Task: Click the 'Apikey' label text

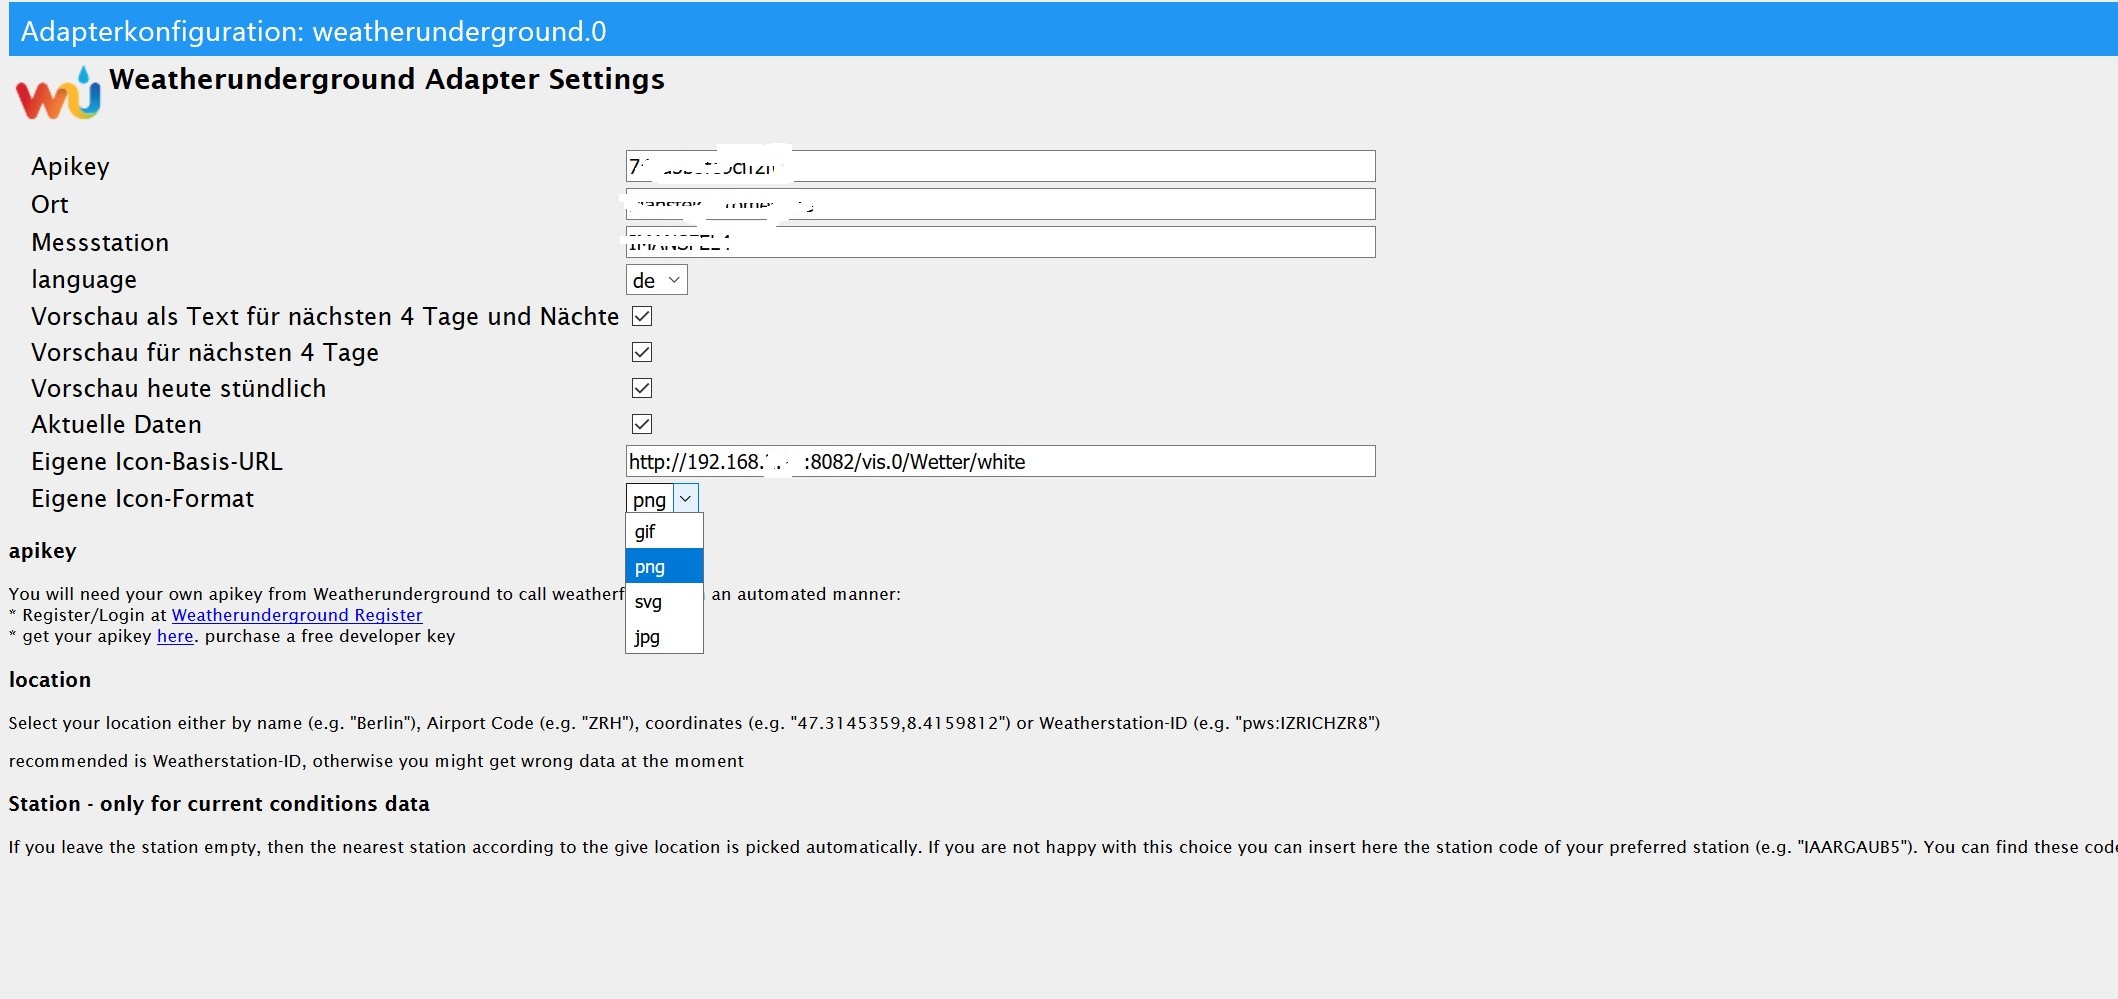Action: tap(70, 166)
